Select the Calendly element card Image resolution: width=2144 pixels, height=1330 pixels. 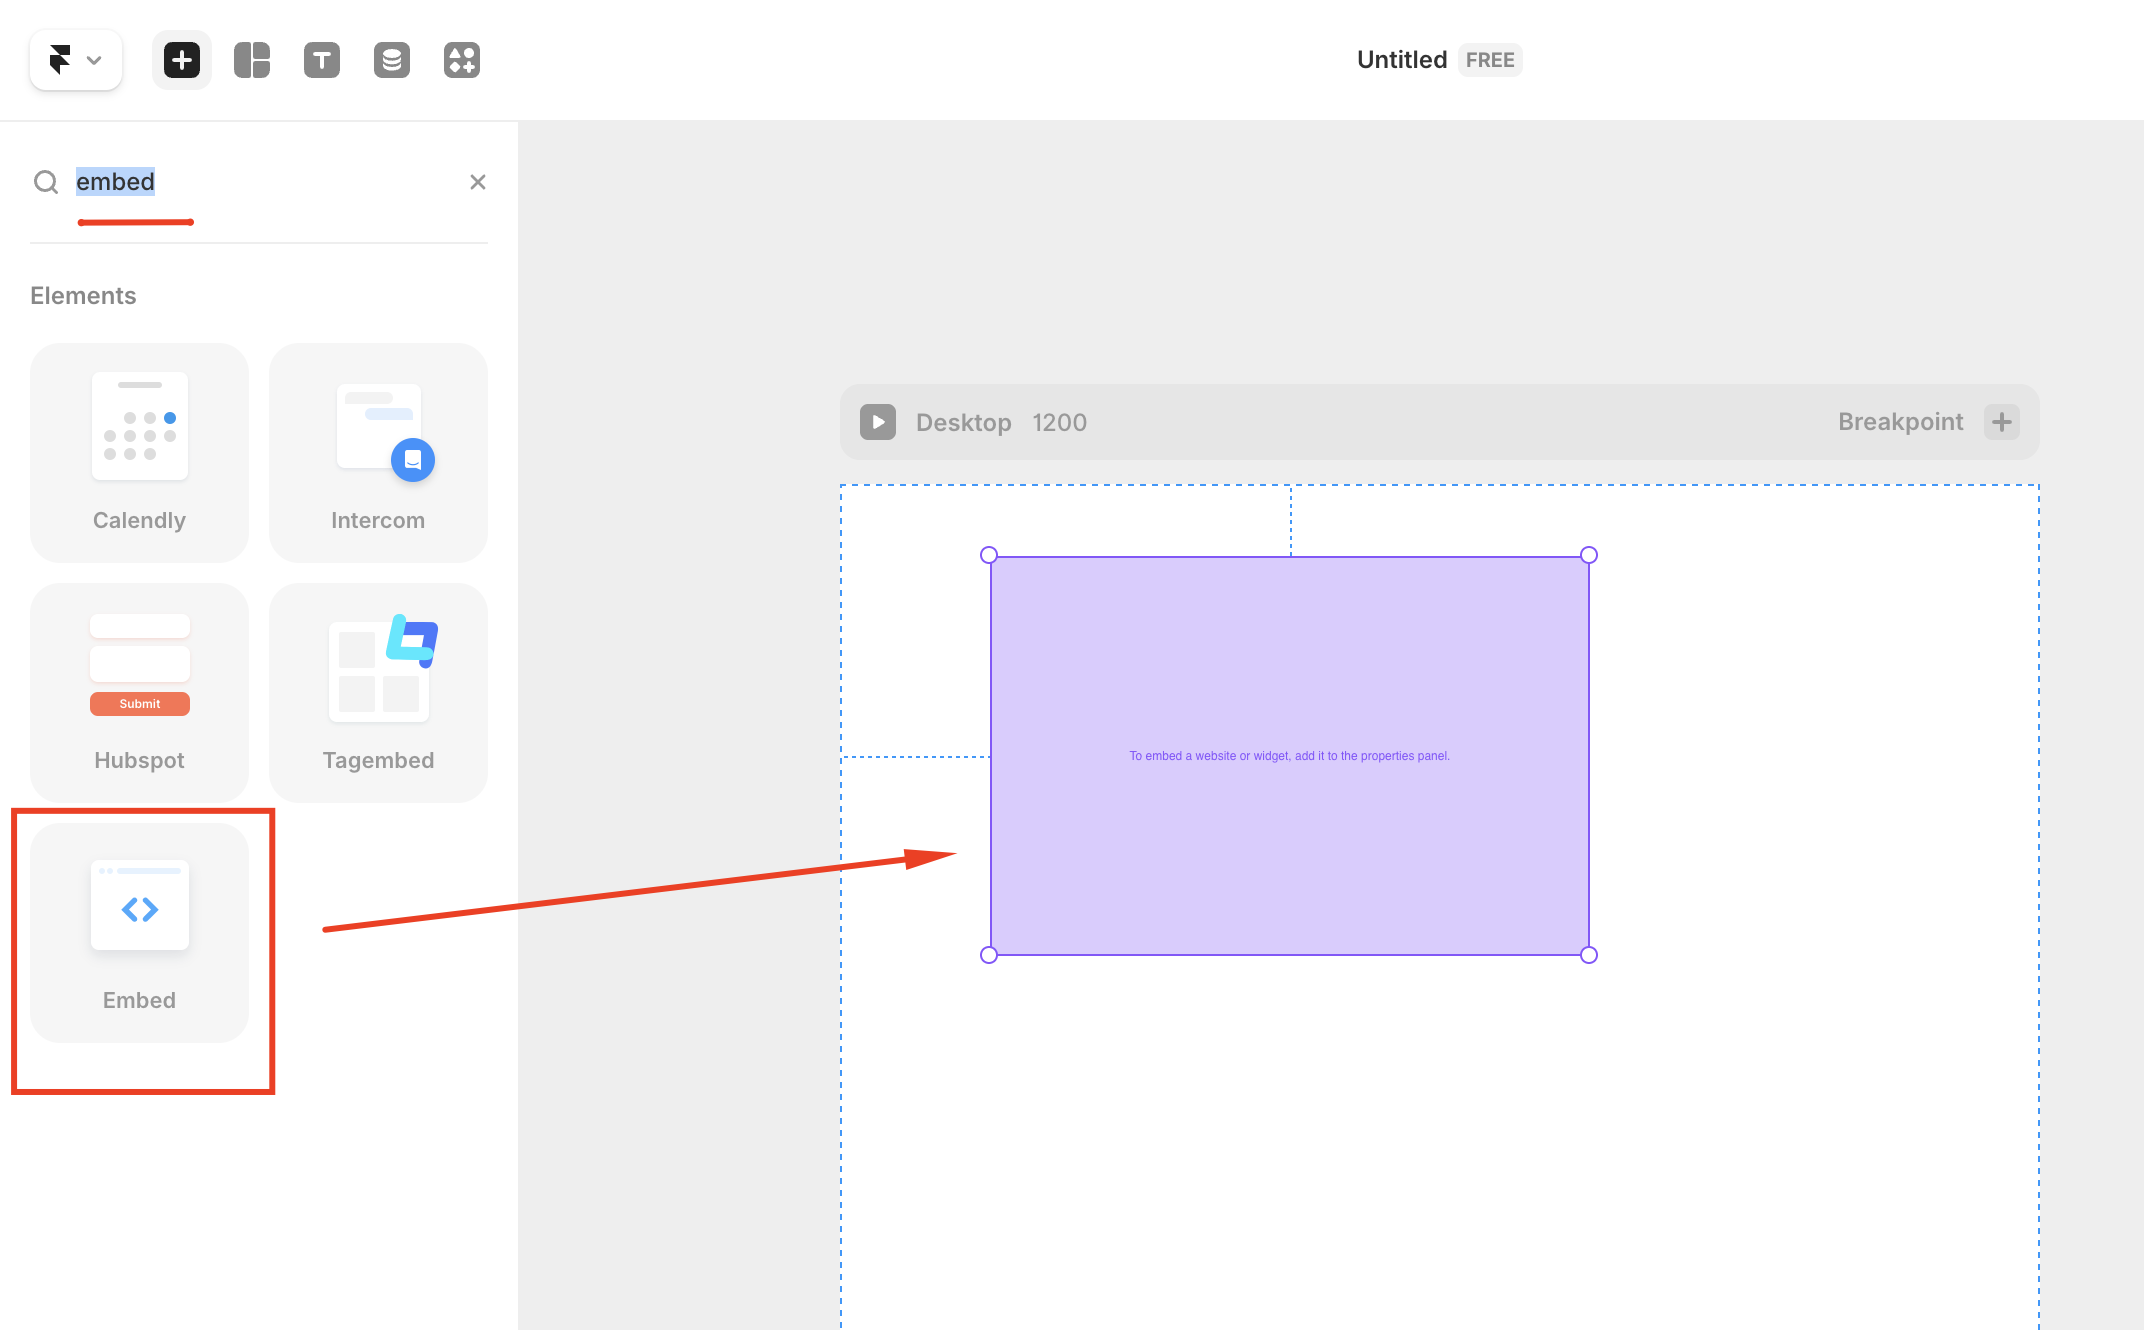pyautogui.click(x=139, y=452)
